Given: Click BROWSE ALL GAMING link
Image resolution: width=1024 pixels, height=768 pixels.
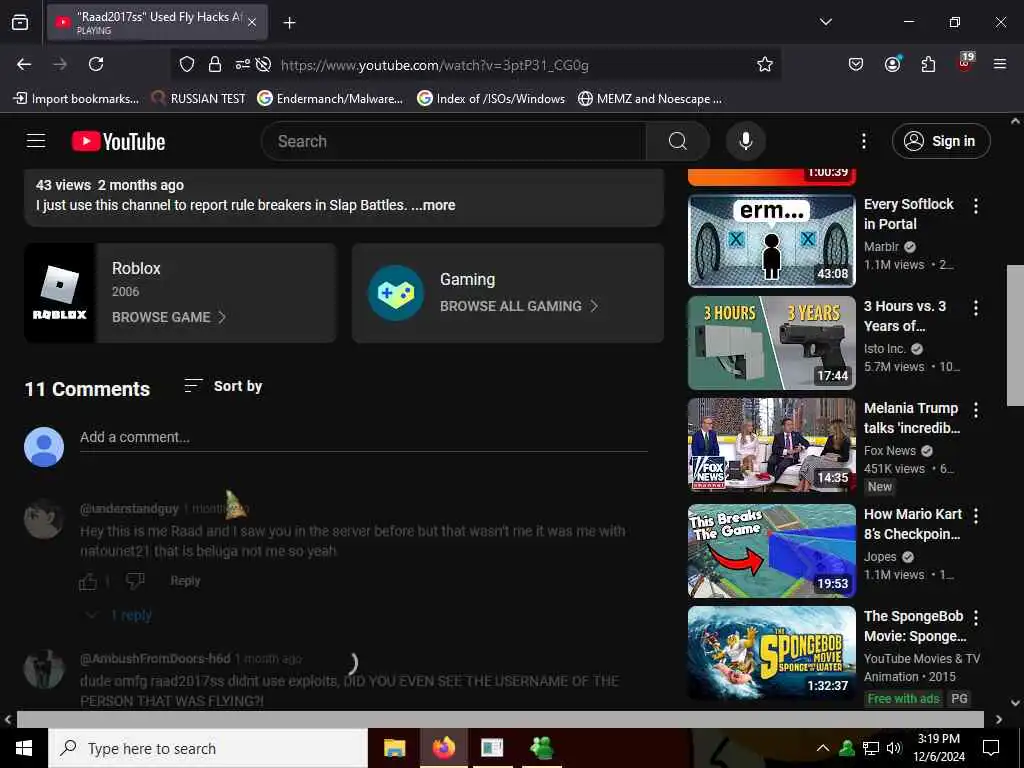Looking at the screenshot, I should (519, 306).
